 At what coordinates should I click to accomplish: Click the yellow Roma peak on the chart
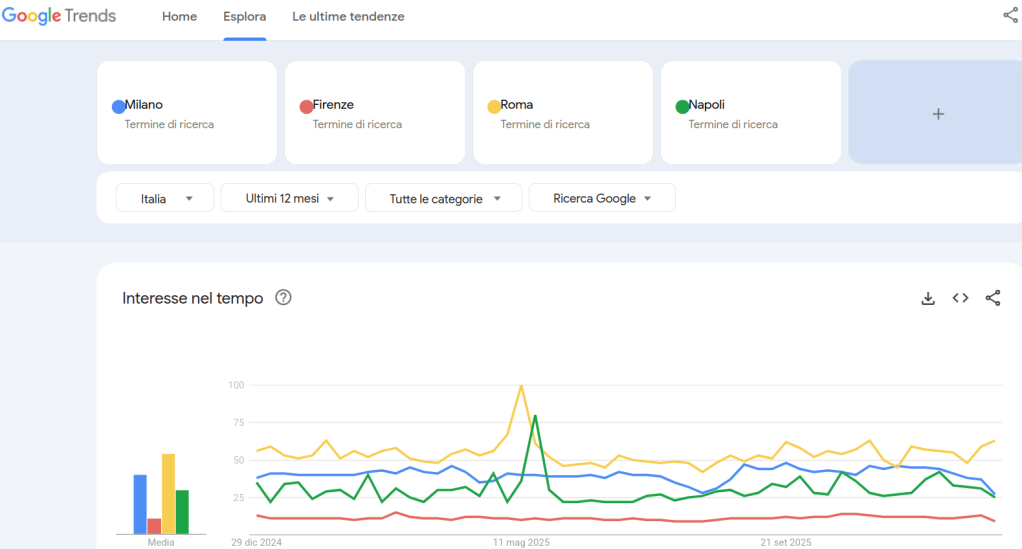click(521, 386)
